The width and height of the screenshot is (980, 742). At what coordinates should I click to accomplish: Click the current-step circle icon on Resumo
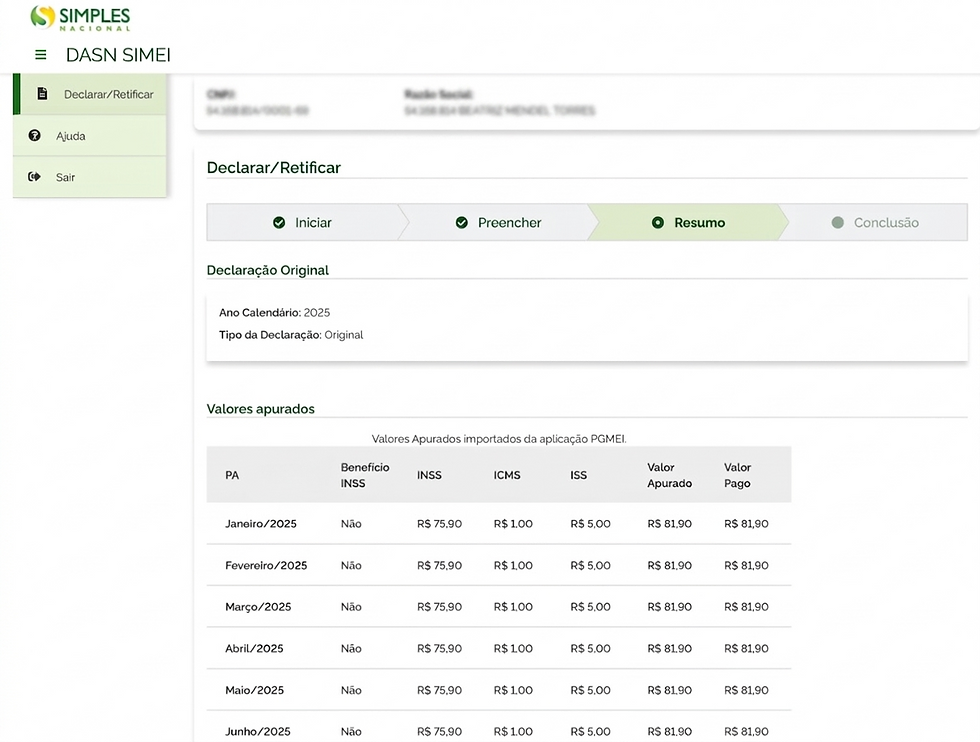point(658,223)
